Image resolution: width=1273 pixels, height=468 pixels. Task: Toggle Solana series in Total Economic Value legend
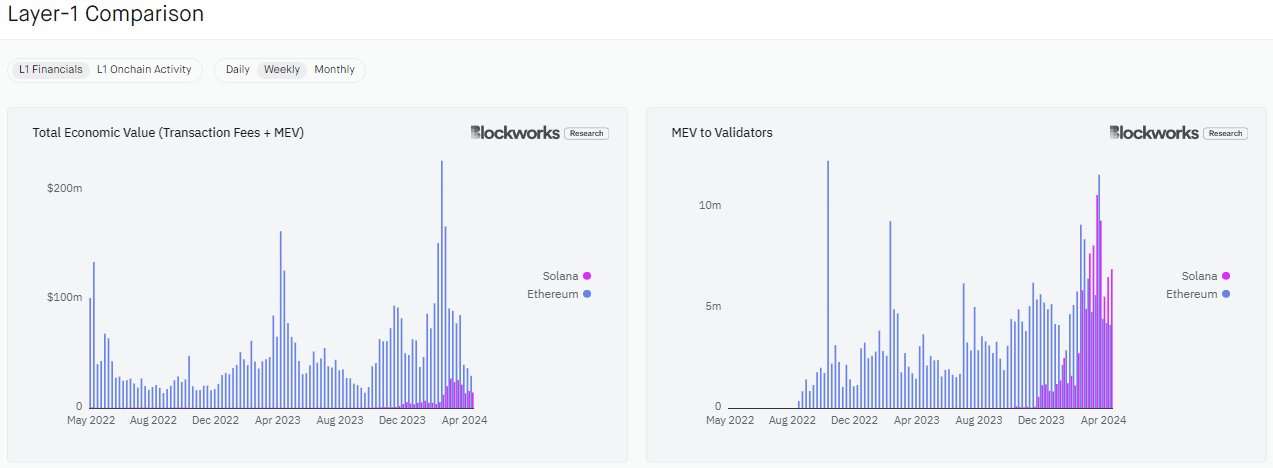[x=566, y=276]
